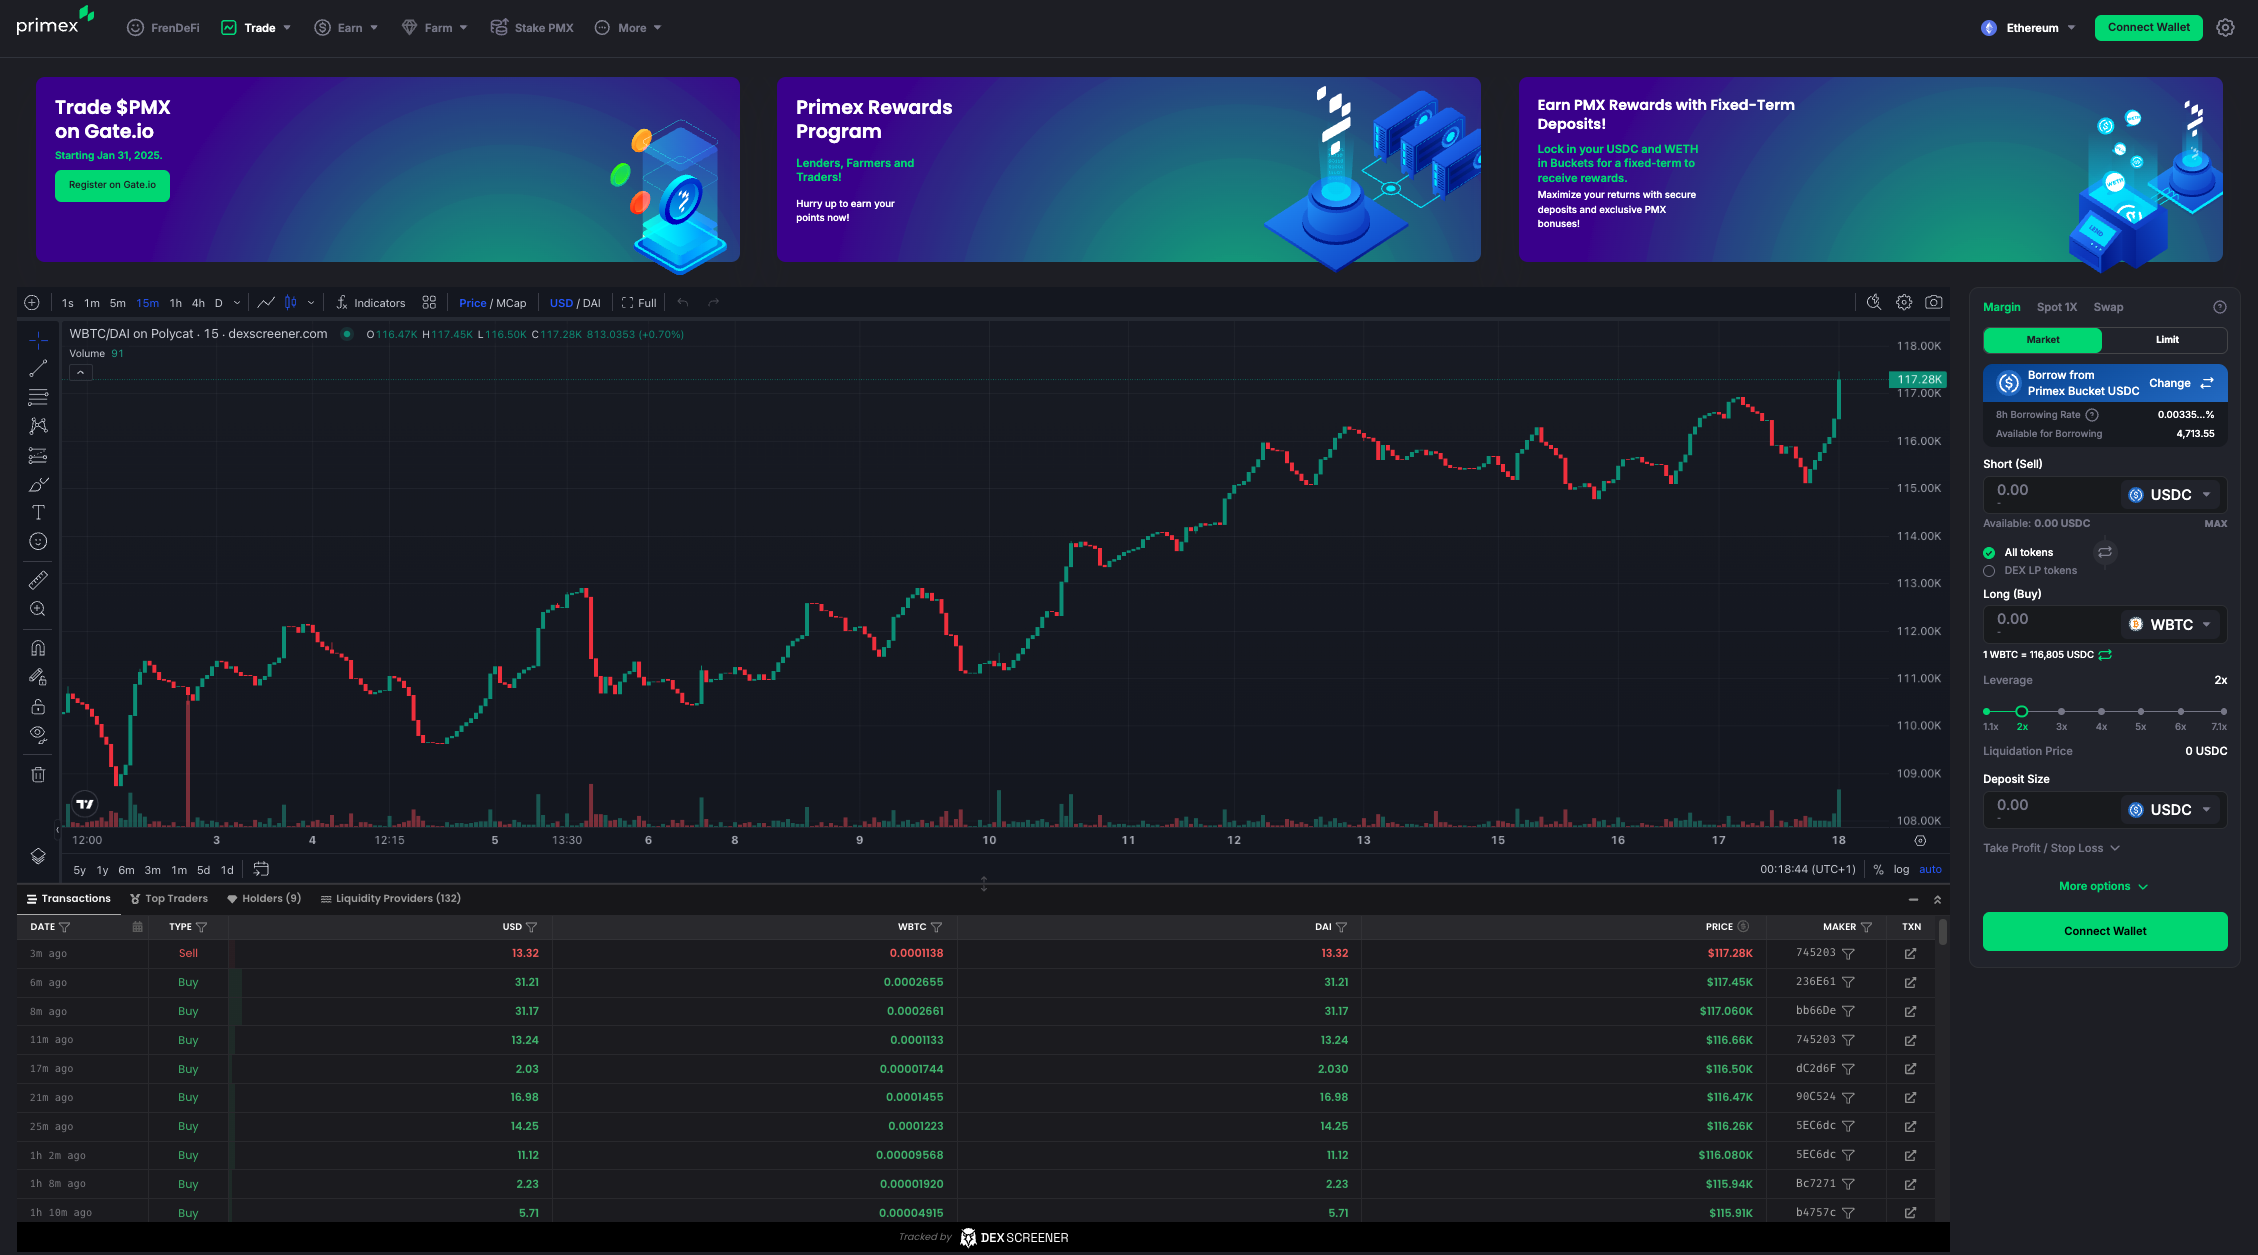This screenshot has width=2258, height=1255.
Task: Select the trend line drawing tool
Action: coord(38,369)
